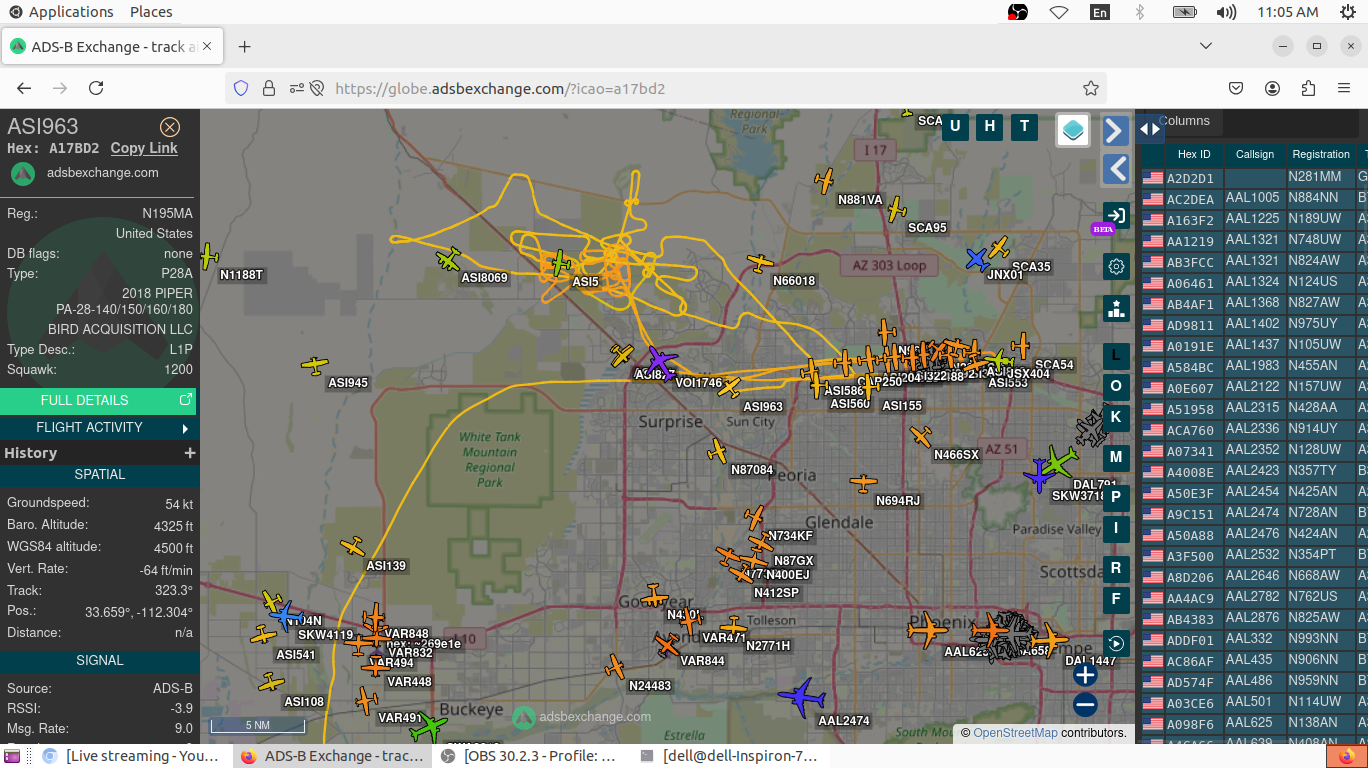This screenshot has height=768, width=1368.
Task: Toggle the K map button
Action: tap(1116, 417)
